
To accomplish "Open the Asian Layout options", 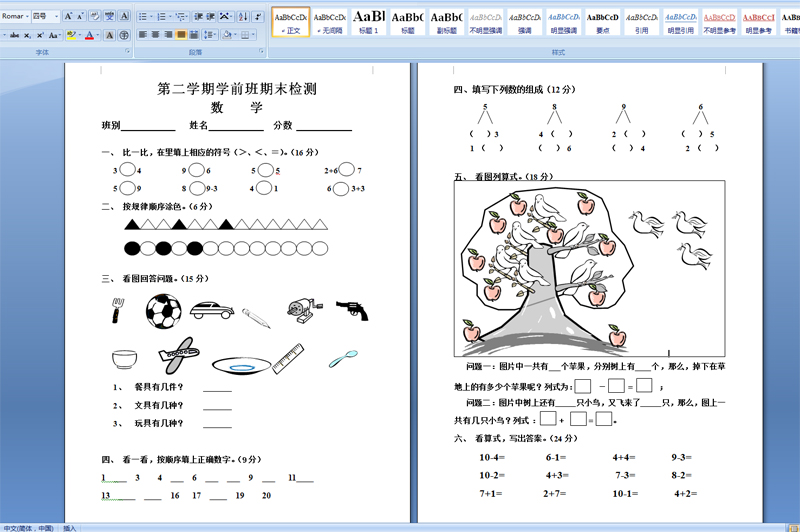I will coord(226,17).
